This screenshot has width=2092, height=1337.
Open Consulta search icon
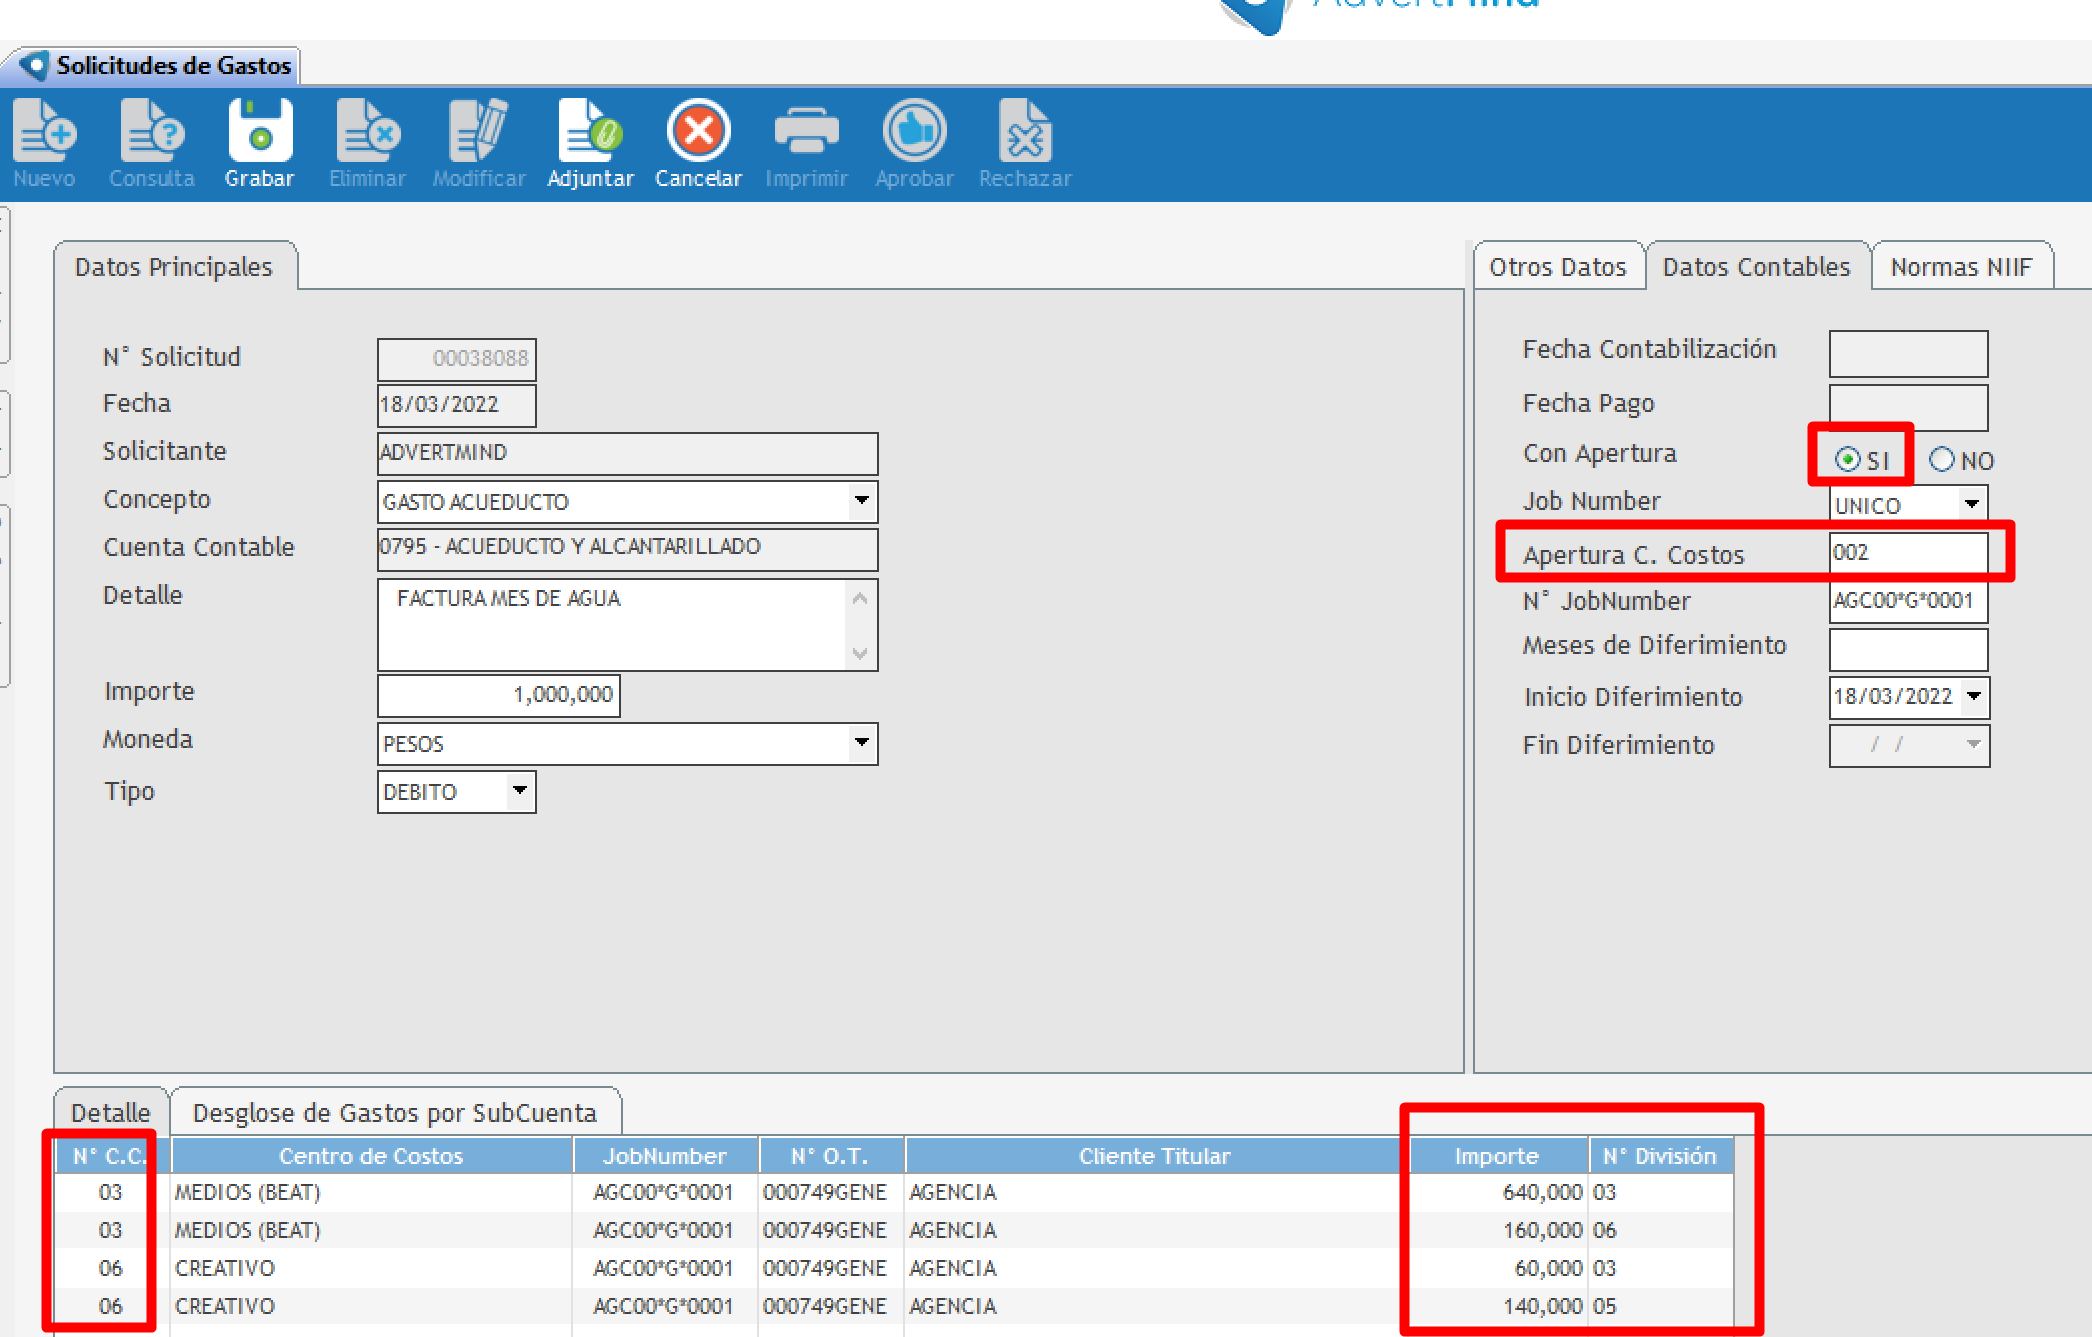(x=152, y=131)
